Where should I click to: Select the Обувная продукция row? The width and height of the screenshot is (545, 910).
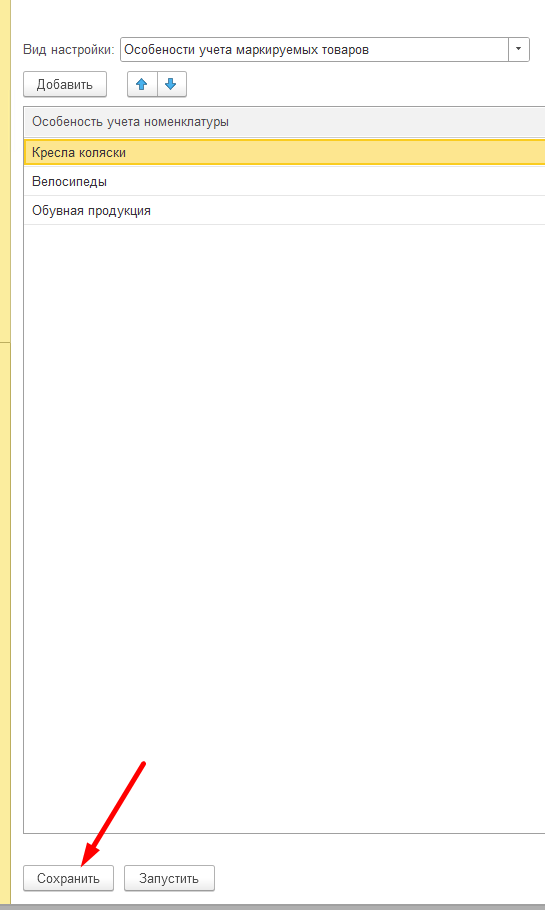tap(284, 210)
